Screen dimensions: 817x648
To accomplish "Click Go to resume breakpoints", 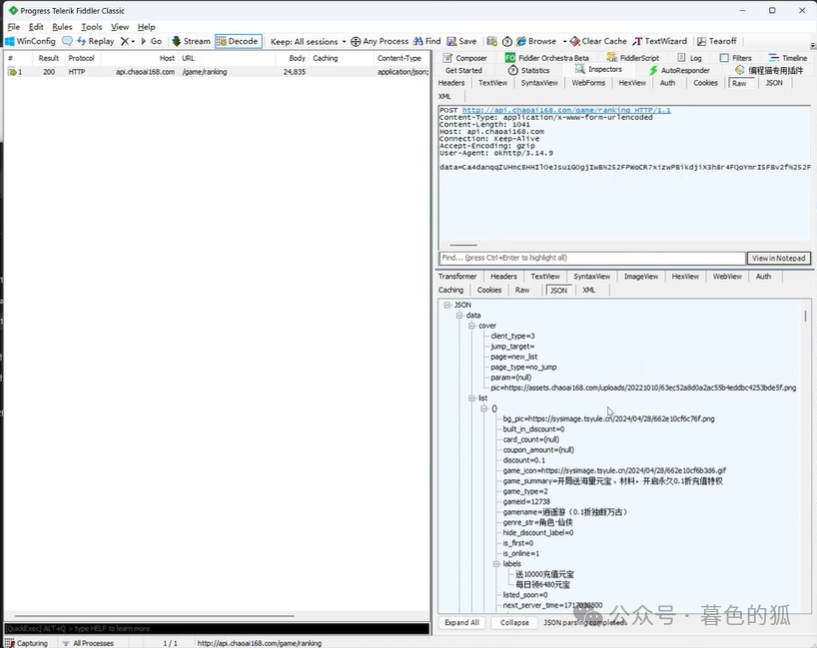I will (151, 41).
